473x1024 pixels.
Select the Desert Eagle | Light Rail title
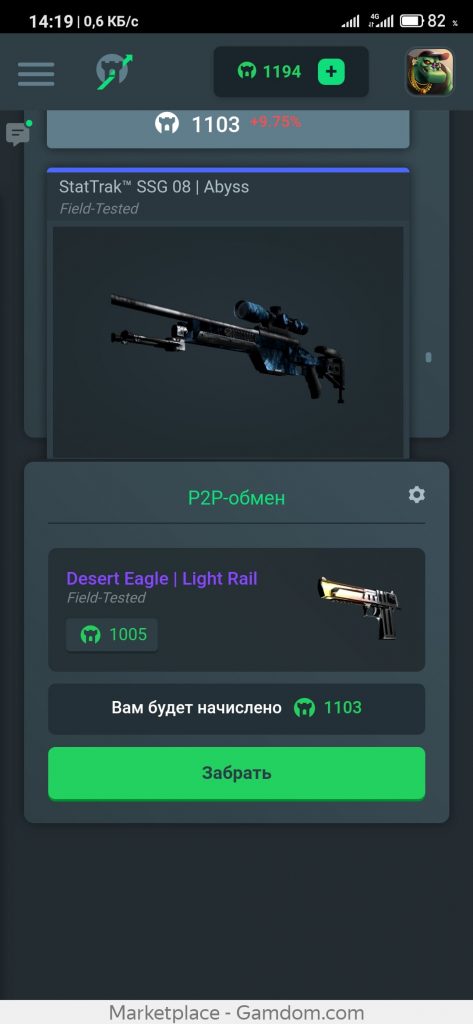162,579
